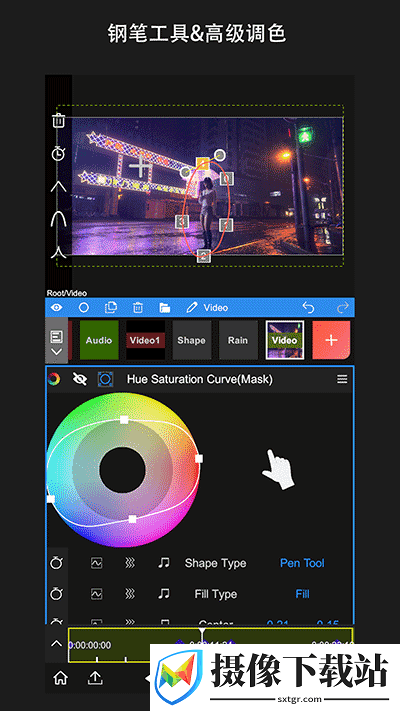Viewport: 400px width, 711px height.
Task: Click the top control point on the hue wheel
Action: click(124, 420)
